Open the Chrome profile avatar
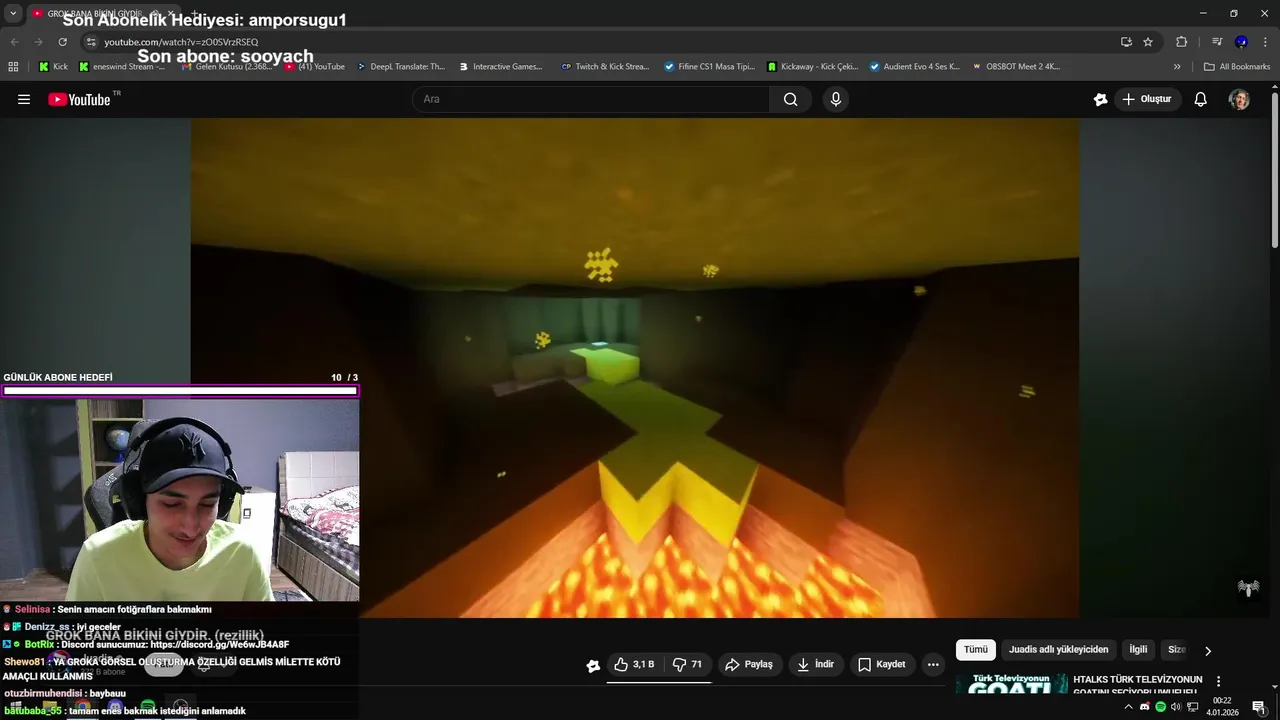 (1241, 42)
